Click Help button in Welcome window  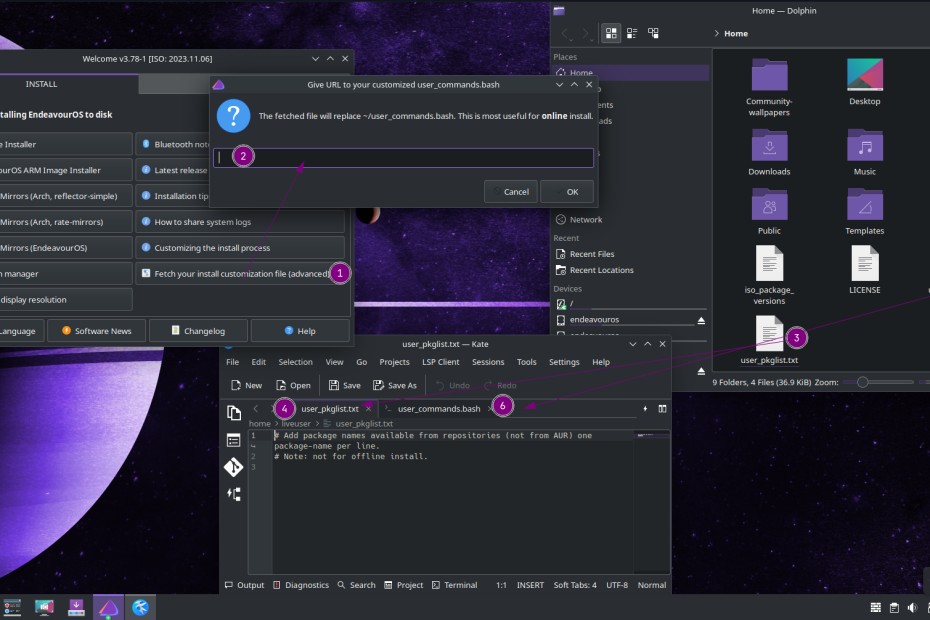coord(300,331)
